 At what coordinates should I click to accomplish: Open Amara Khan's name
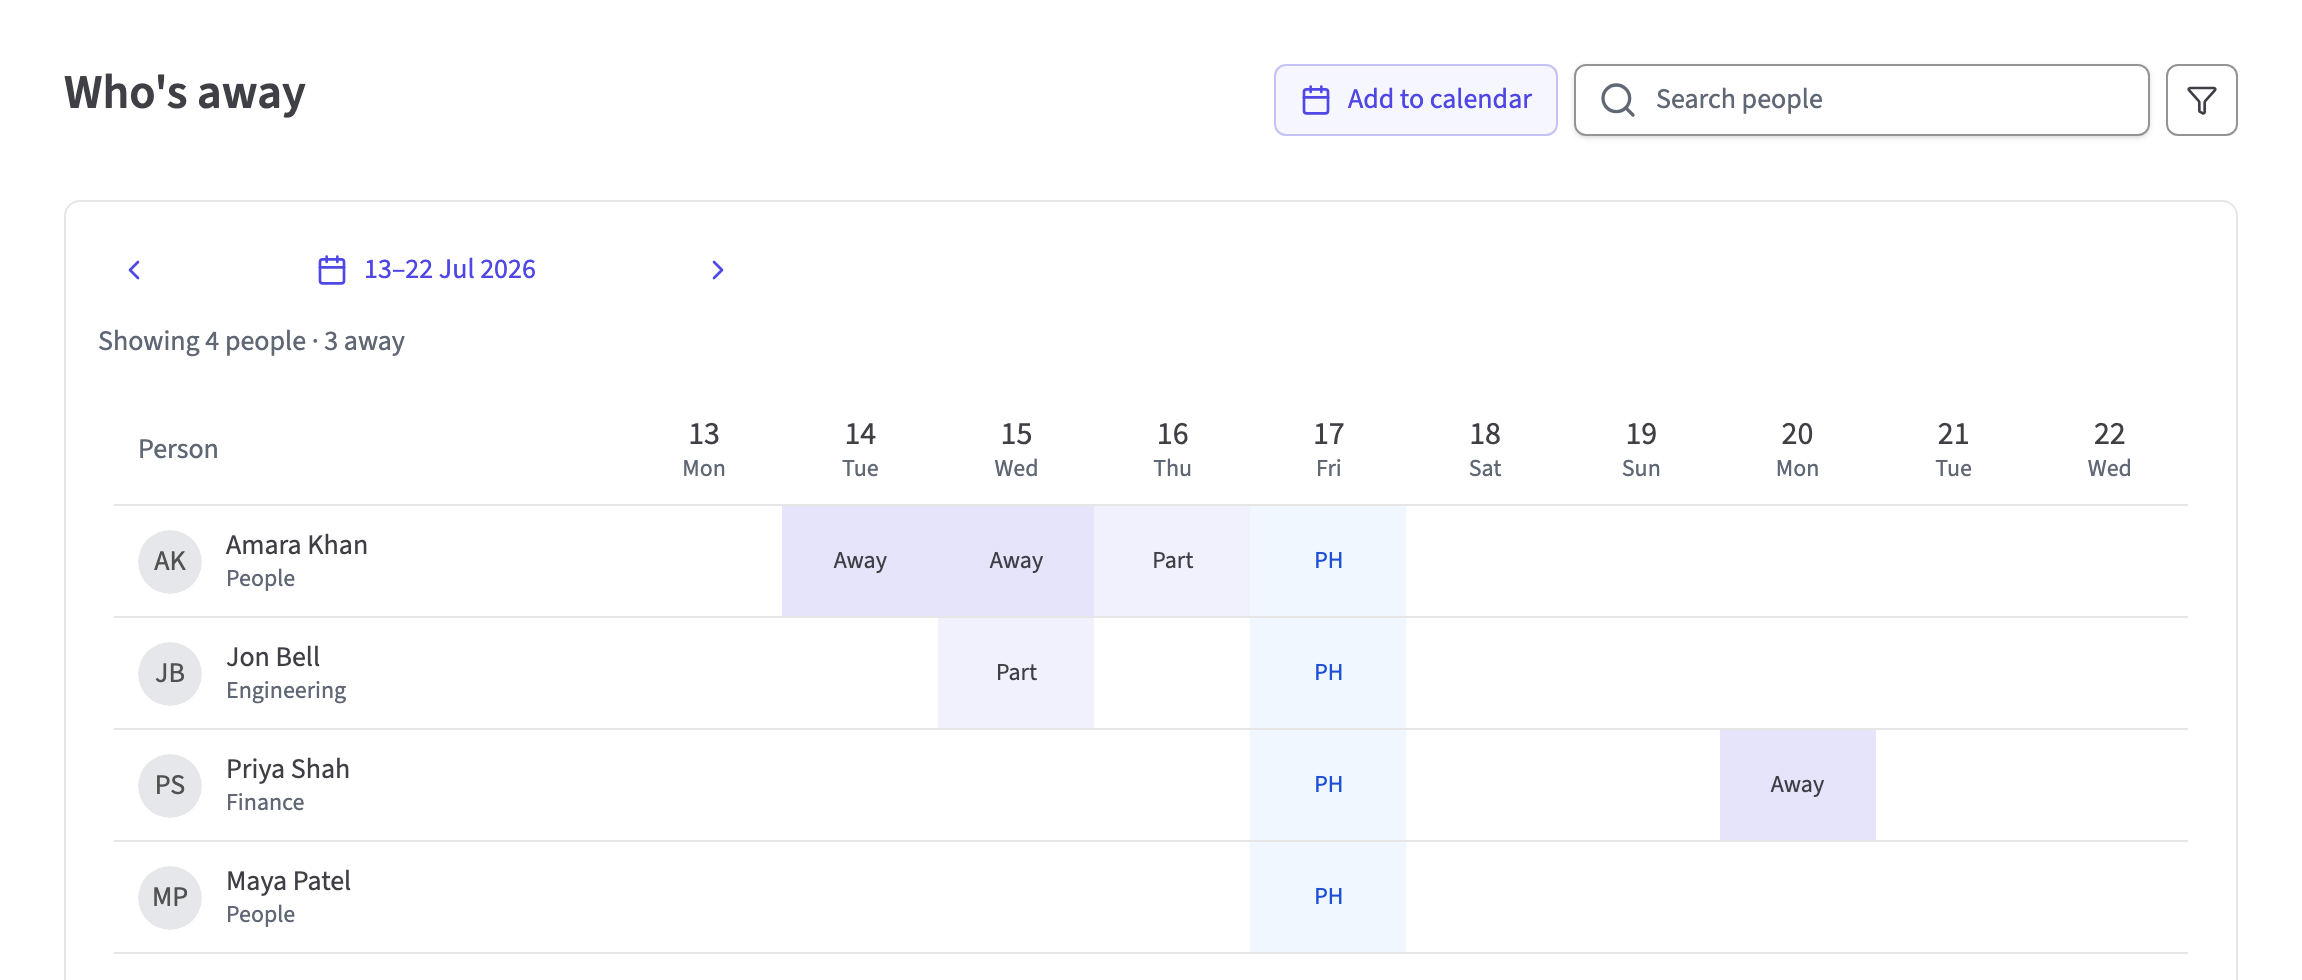click(297, 545)
